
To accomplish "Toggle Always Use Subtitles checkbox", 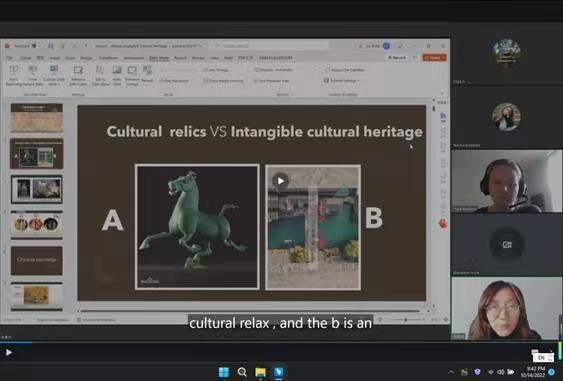I will click(327, 70).
